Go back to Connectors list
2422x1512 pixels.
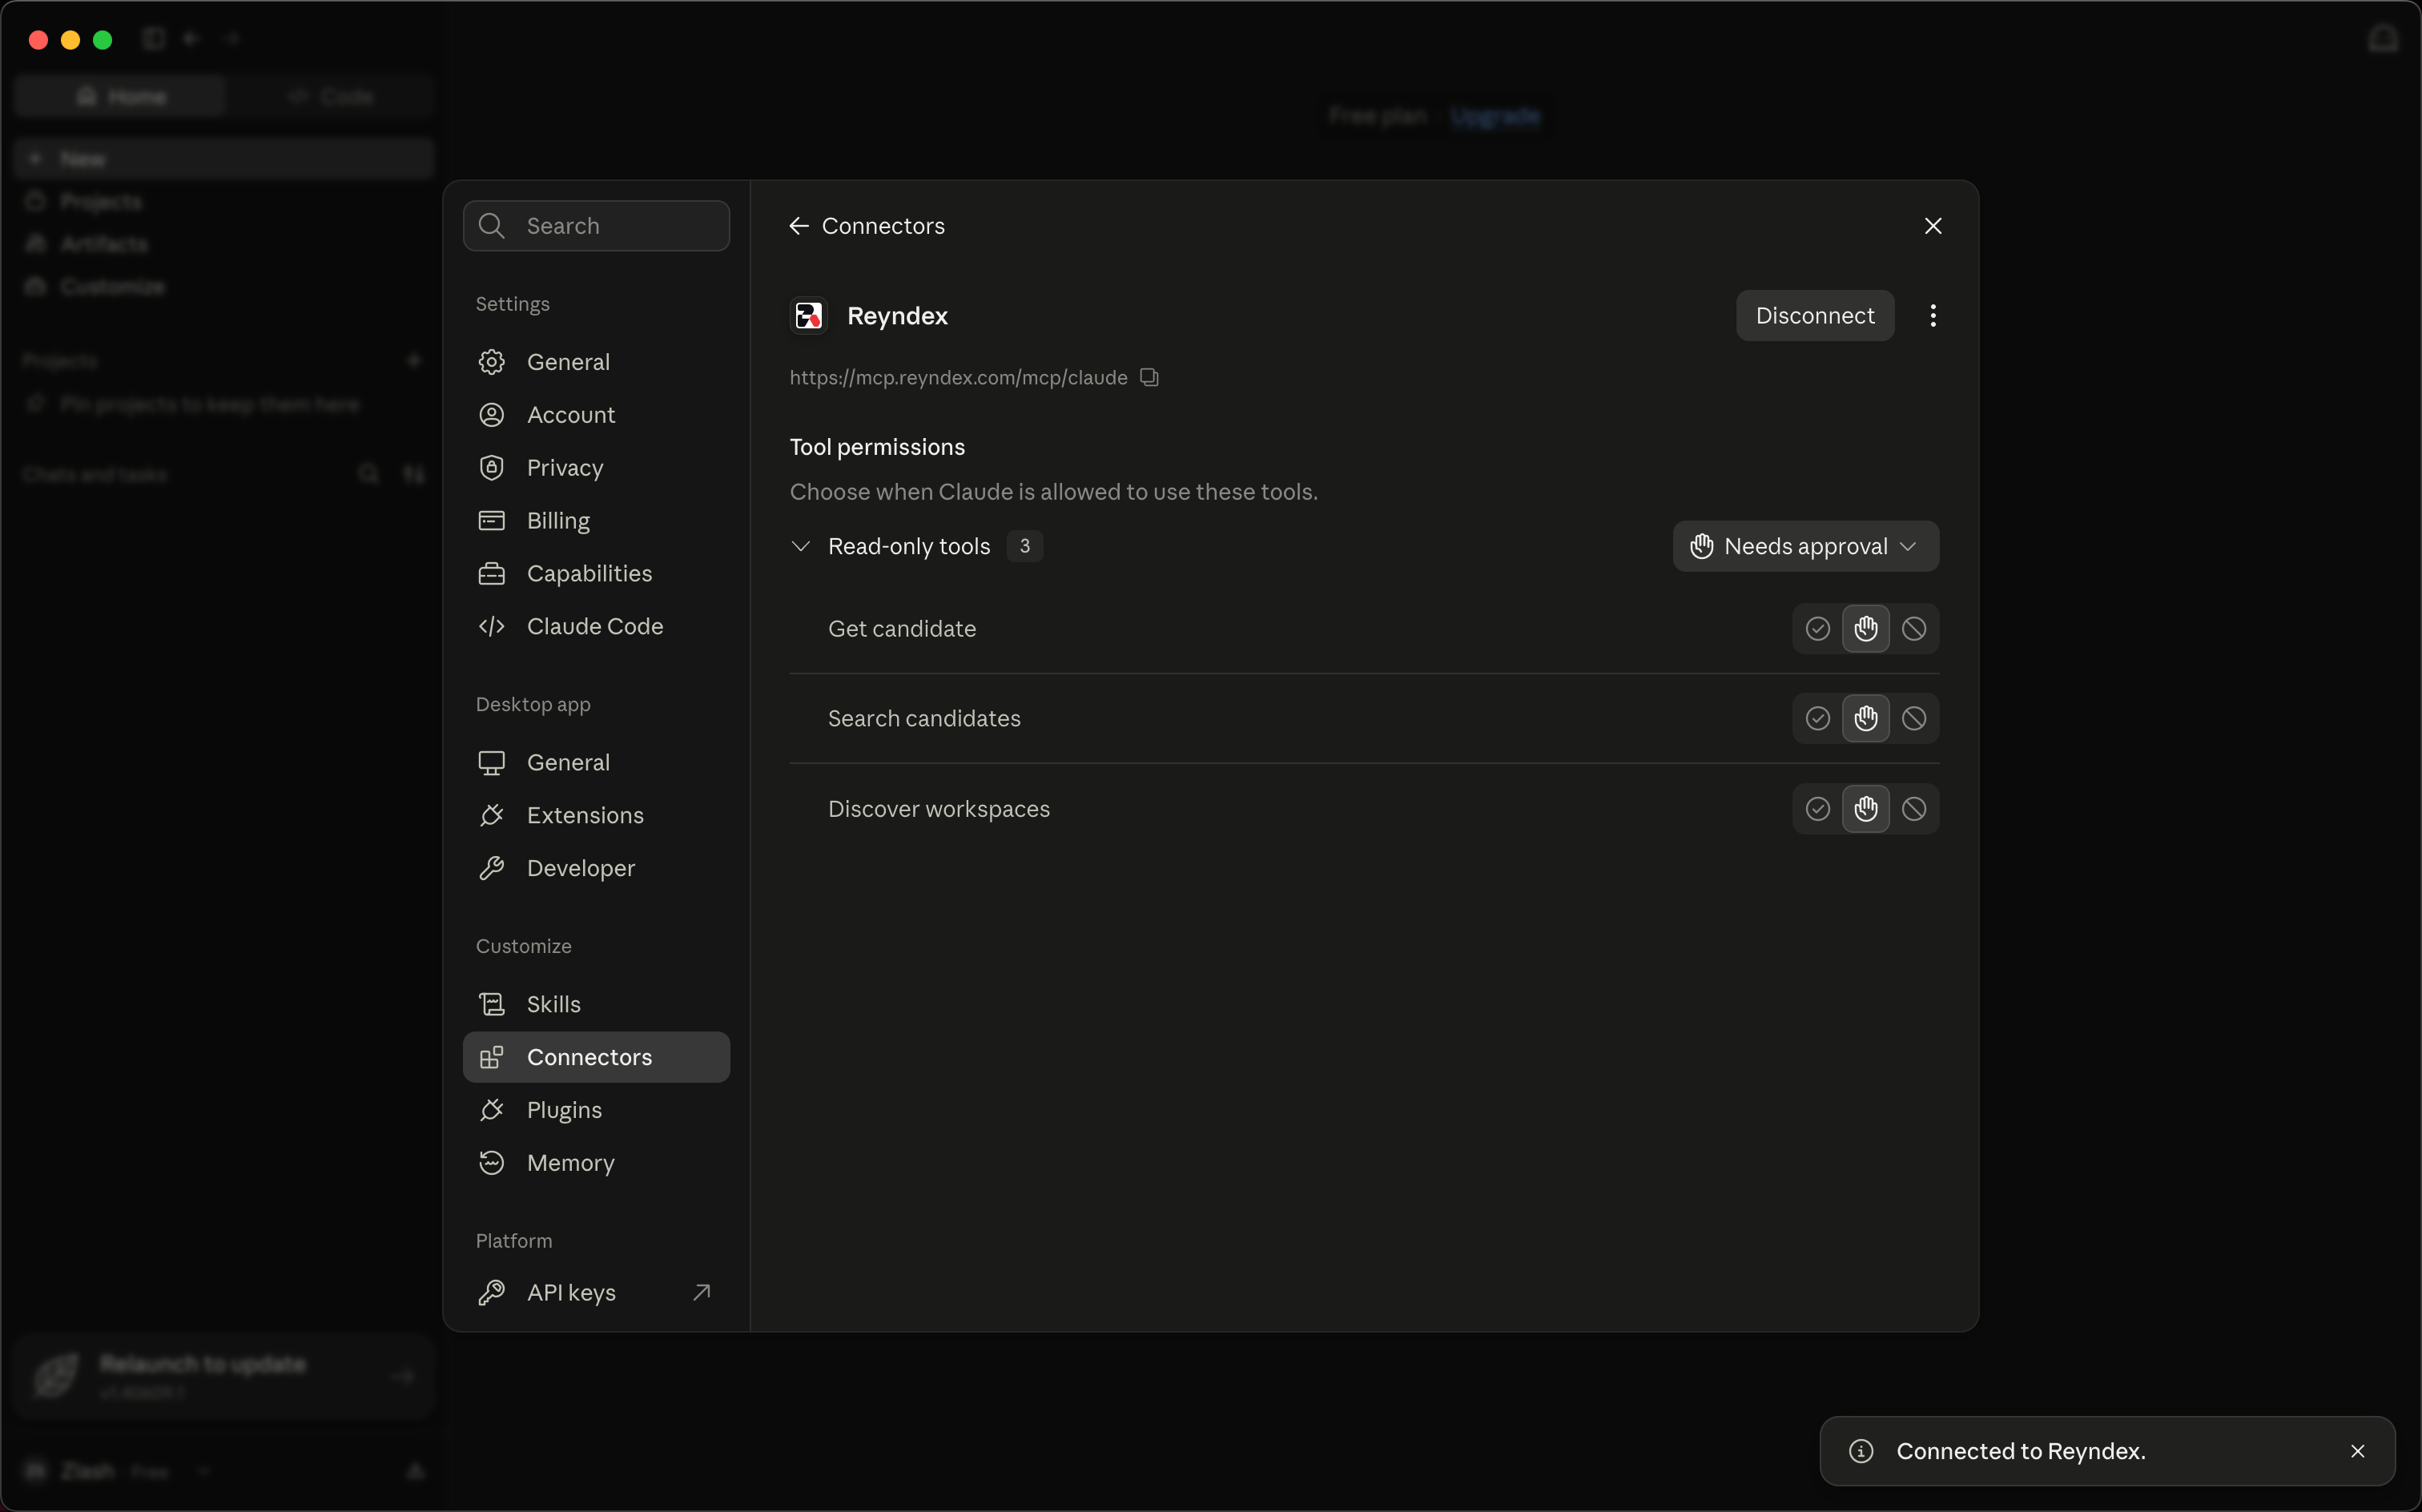[799, 226]
